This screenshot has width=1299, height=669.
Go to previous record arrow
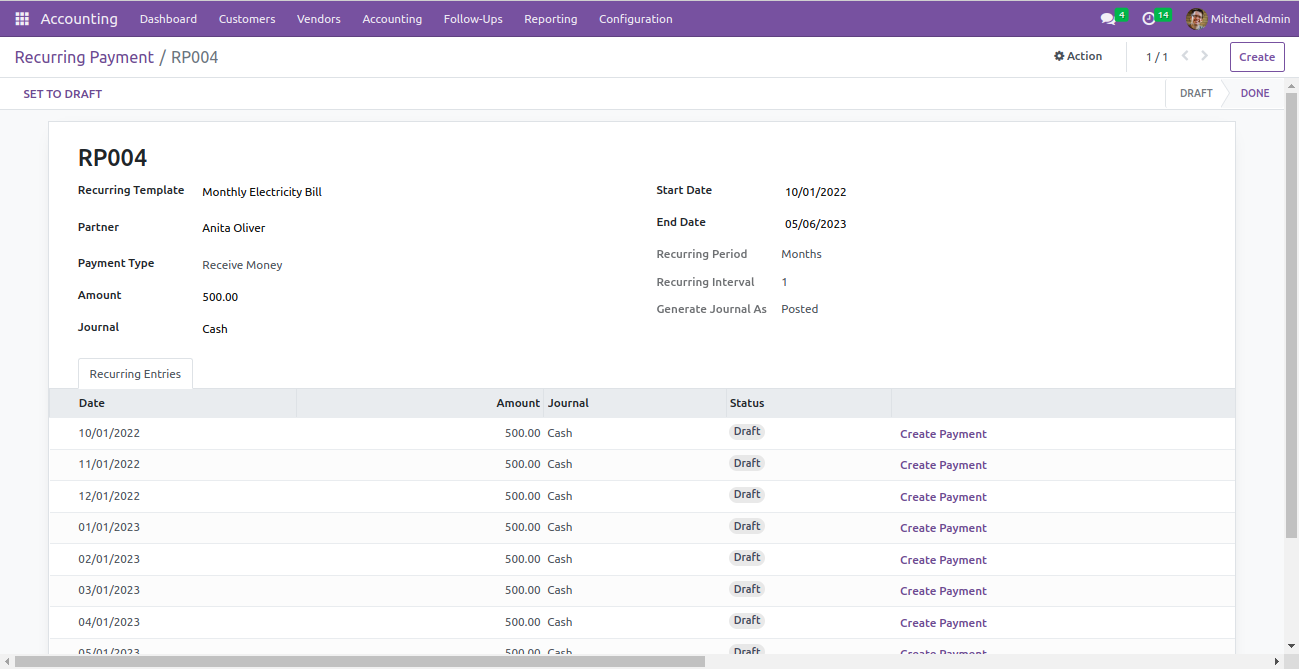(1185, 57)
